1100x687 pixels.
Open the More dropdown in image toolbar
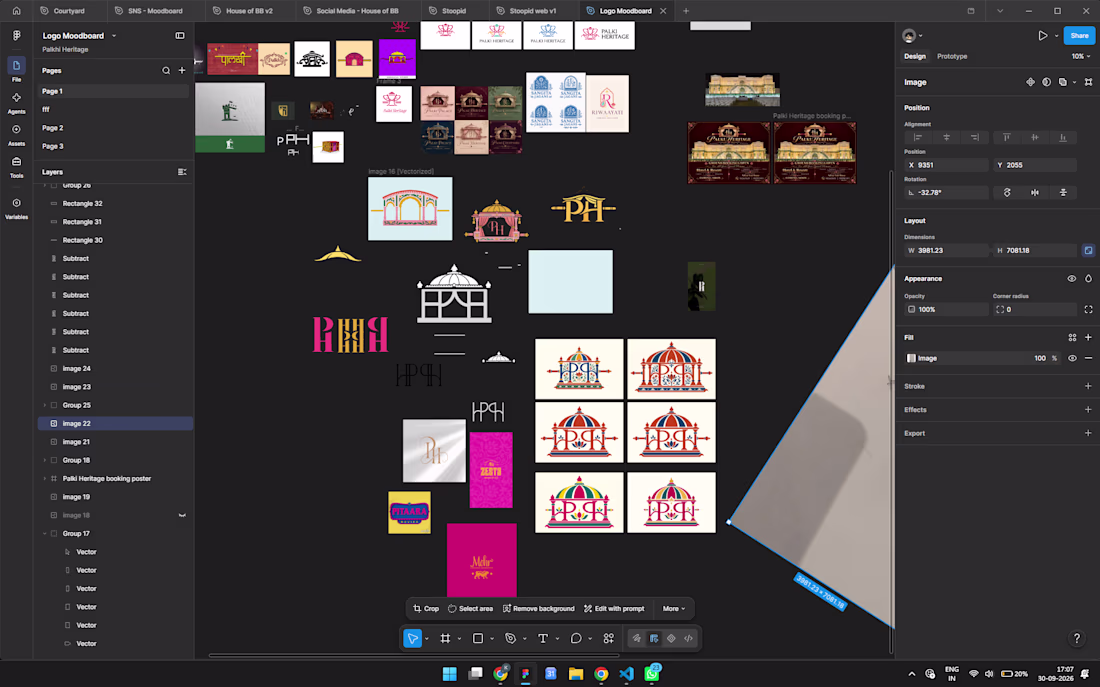(x=673, y=609)
